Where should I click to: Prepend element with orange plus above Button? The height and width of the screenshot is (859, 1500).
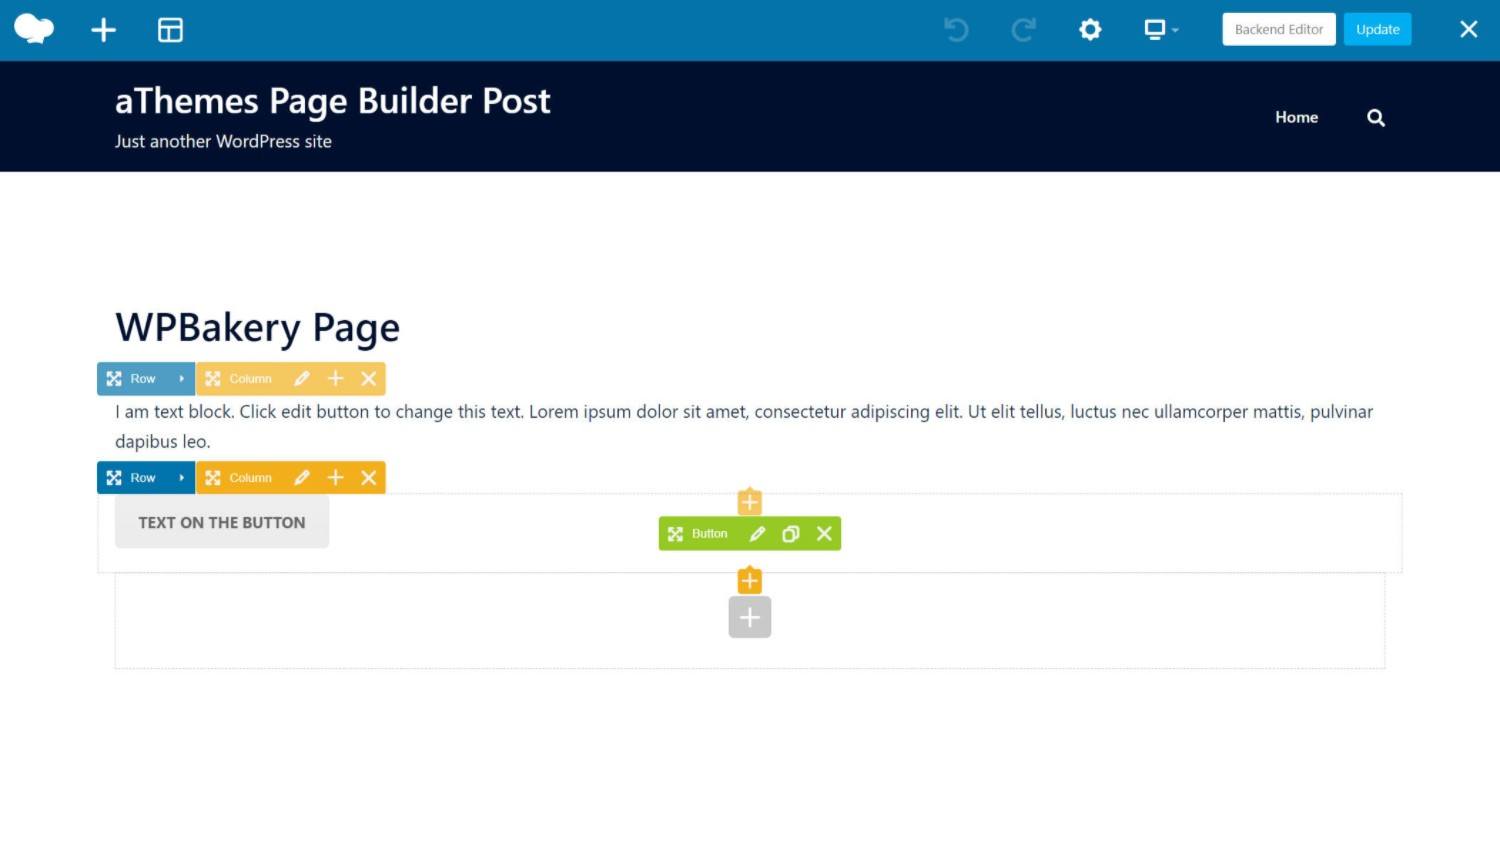[x=750, y=501]
